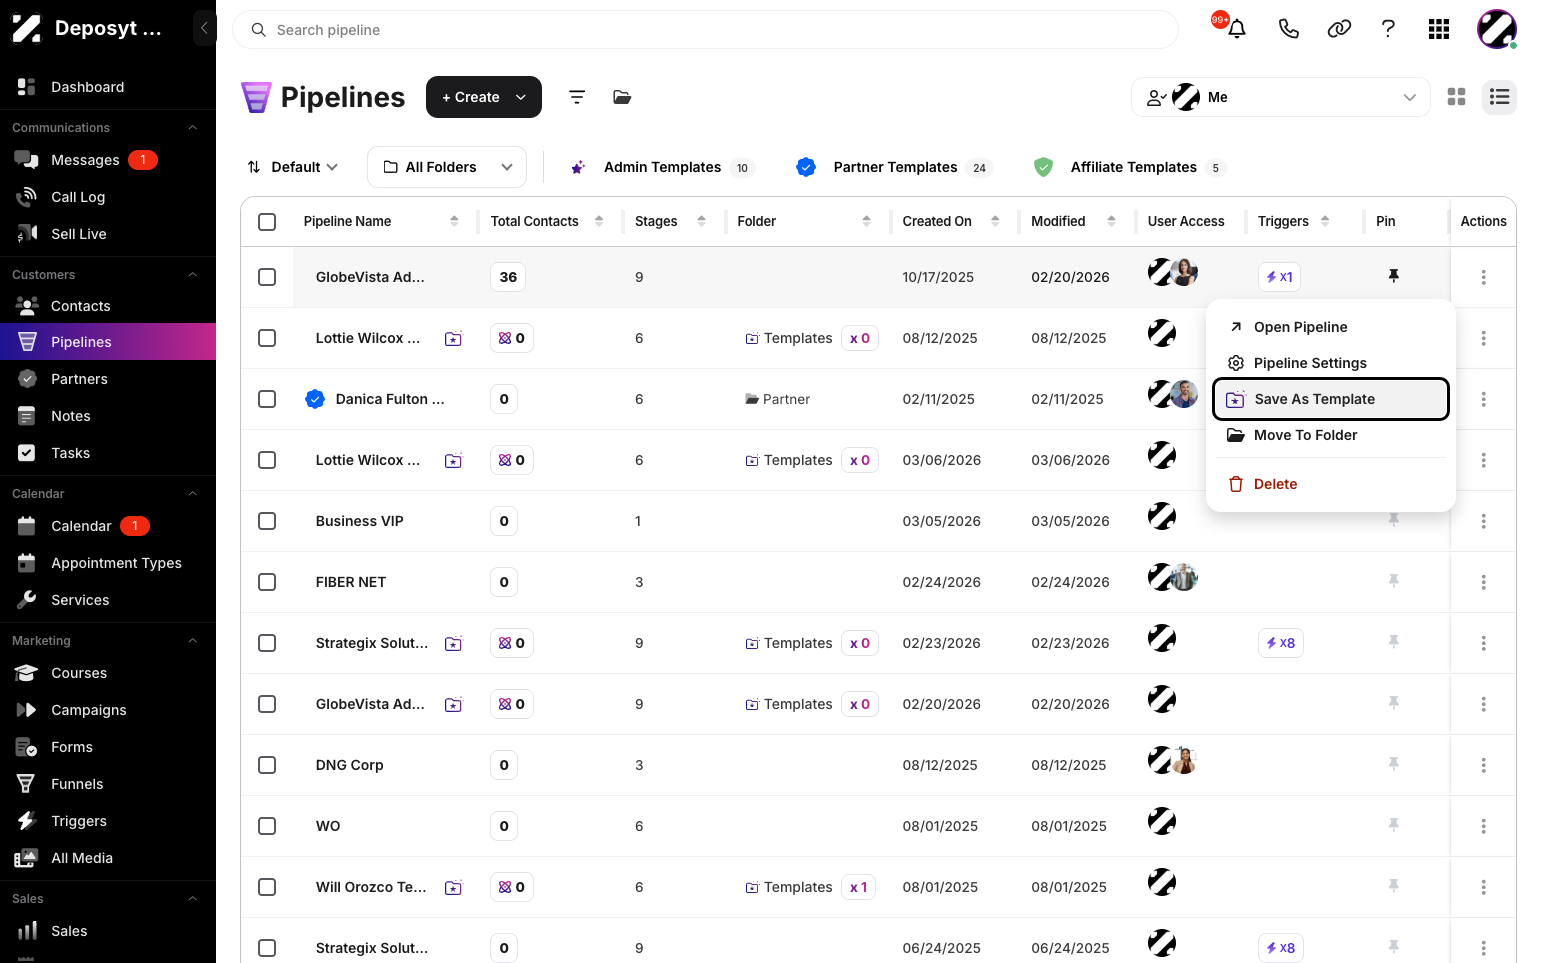Image resolution: width=1541 pixels, height=963 pixels.
Task: Check the Danica Fulton row checkbox
Action: [267, 399]
